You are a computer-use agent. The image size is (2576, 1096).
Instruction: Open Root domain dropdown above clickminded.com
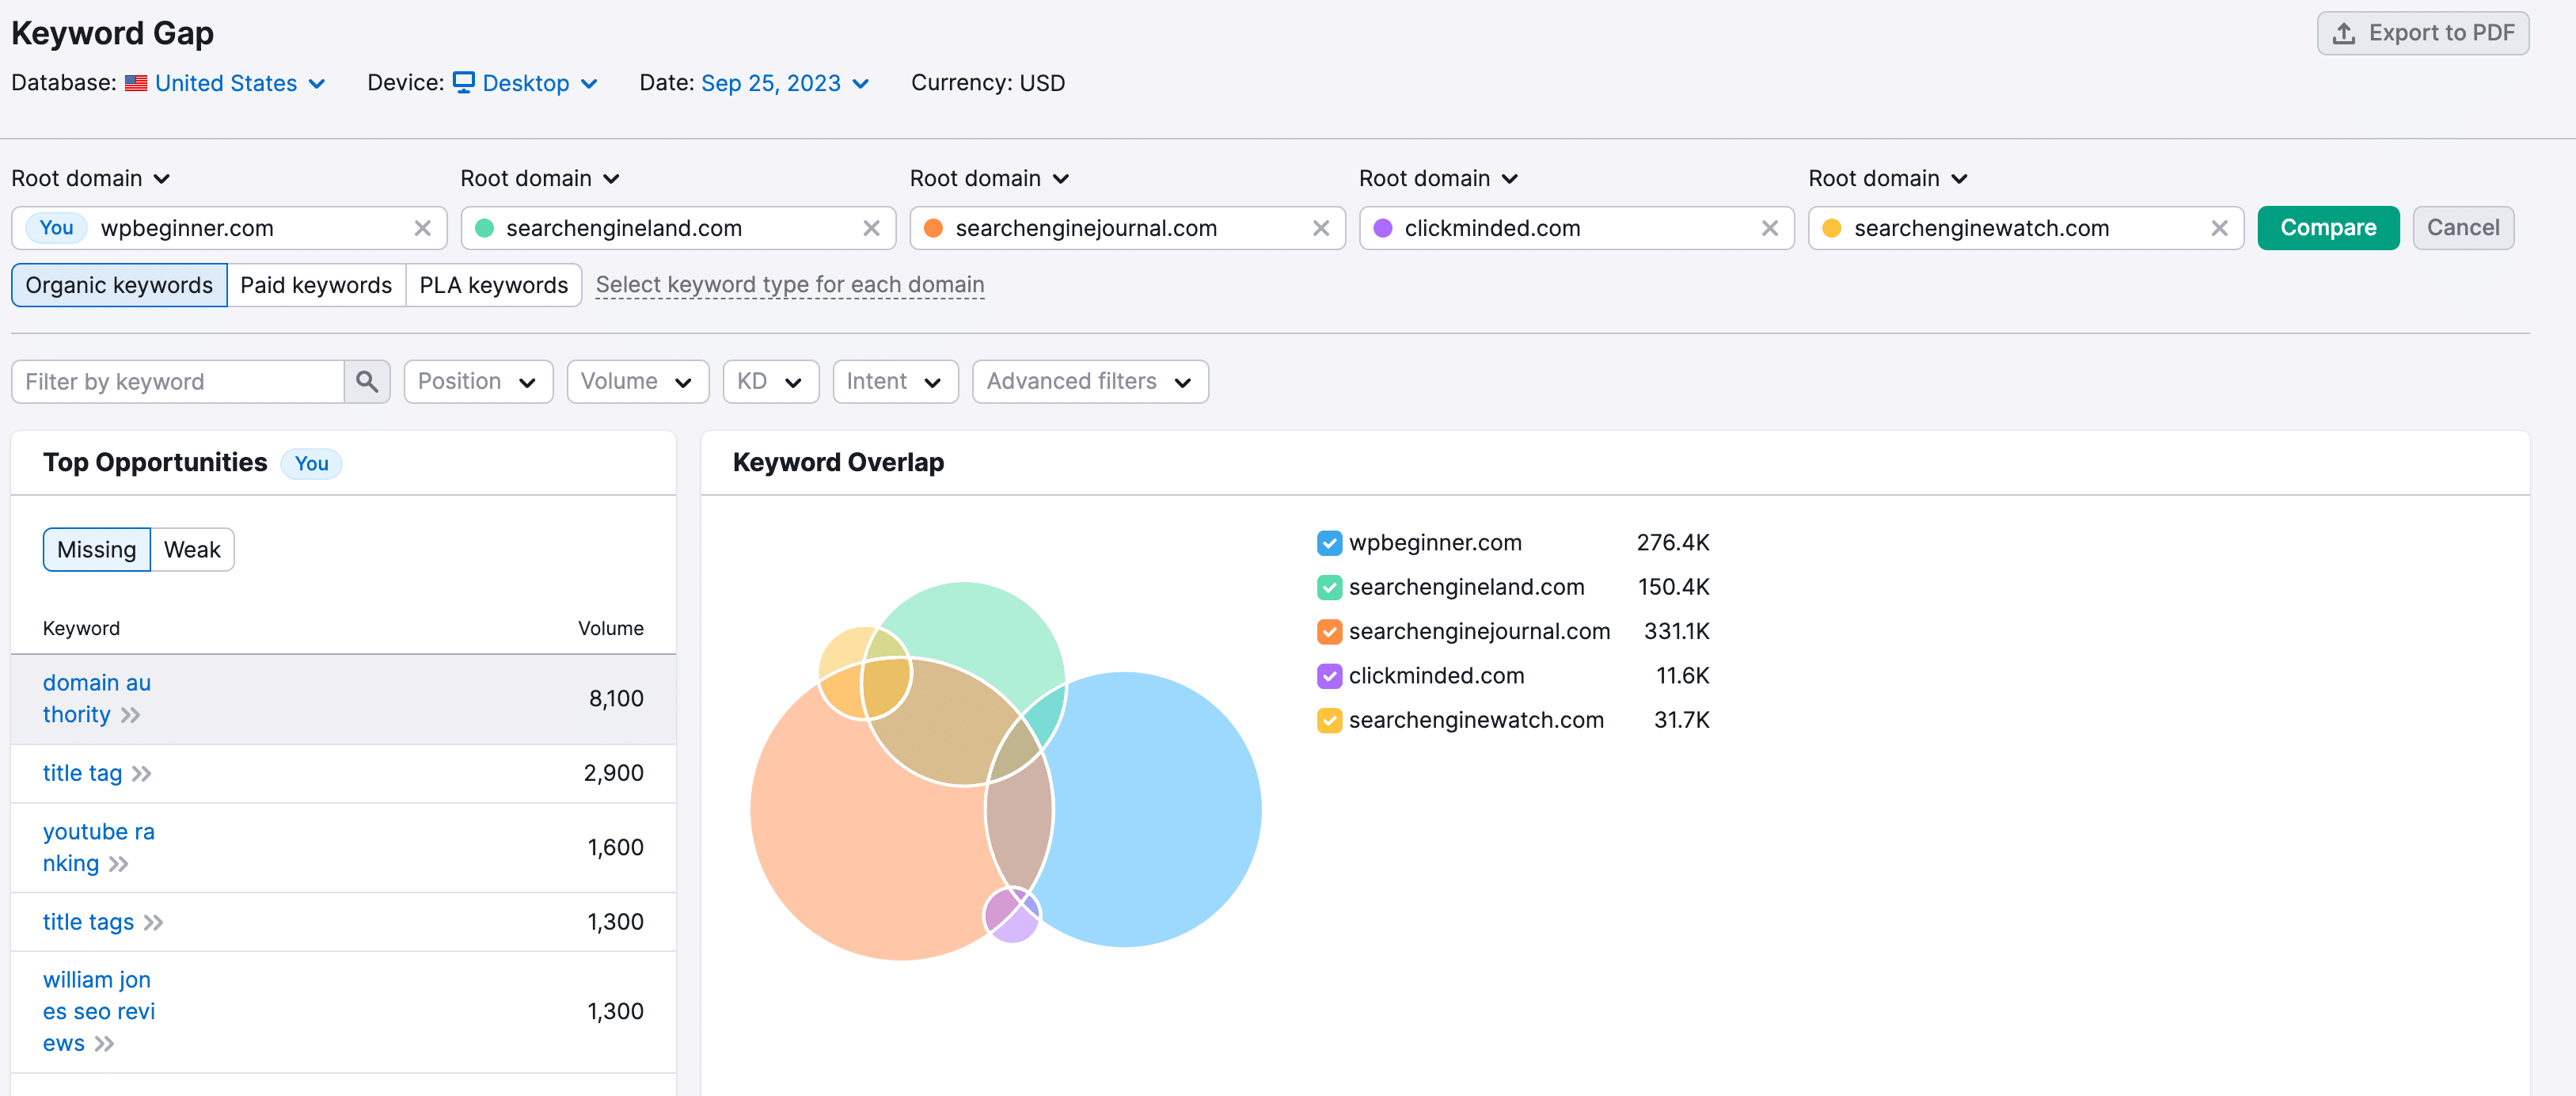click(1439, 178)
